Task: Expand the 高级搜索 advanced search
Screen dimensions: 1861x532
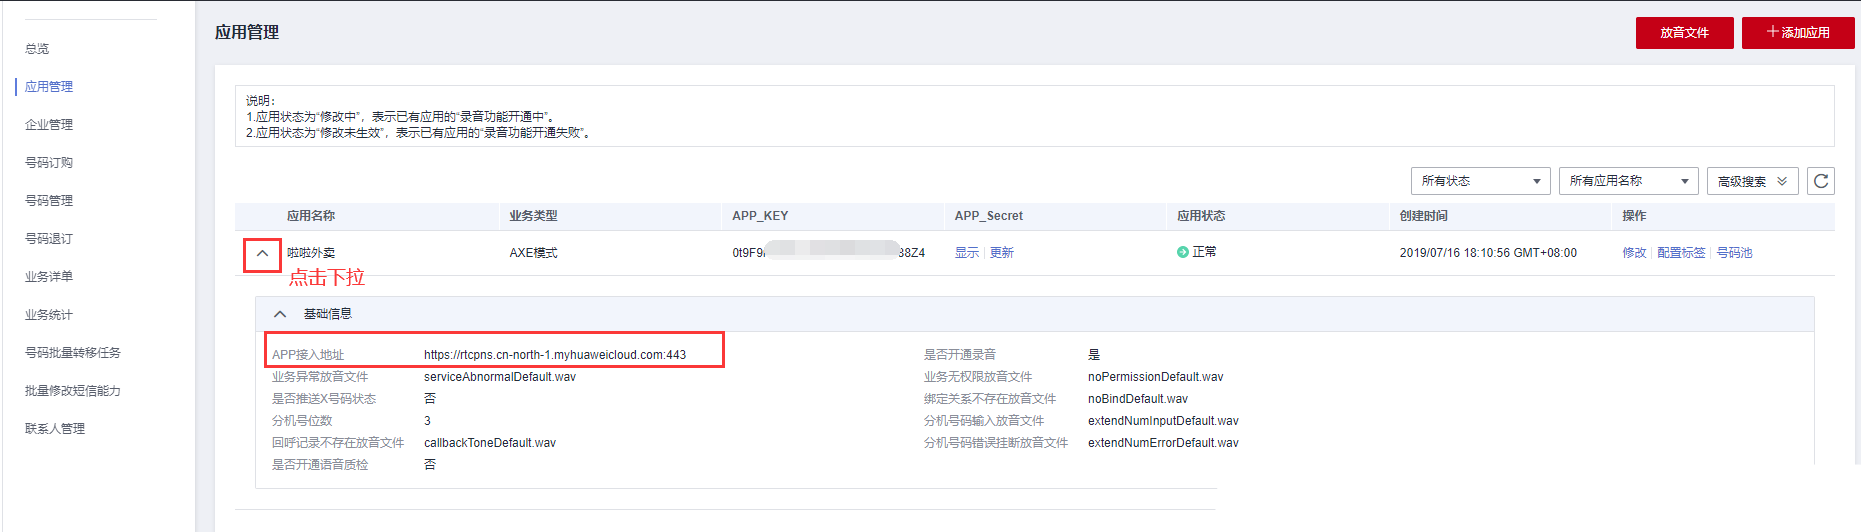Action: (1752, 181)
